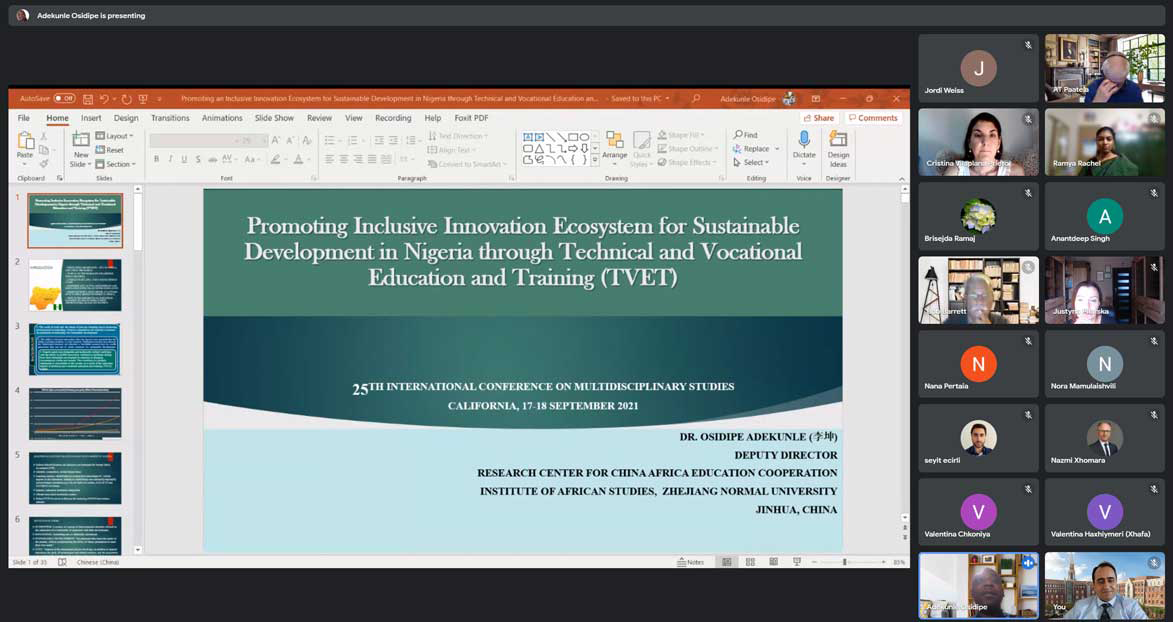The height and width of the screenshot is (622, 1173).
Task: Open the Transitions tab
Action: 170,118
